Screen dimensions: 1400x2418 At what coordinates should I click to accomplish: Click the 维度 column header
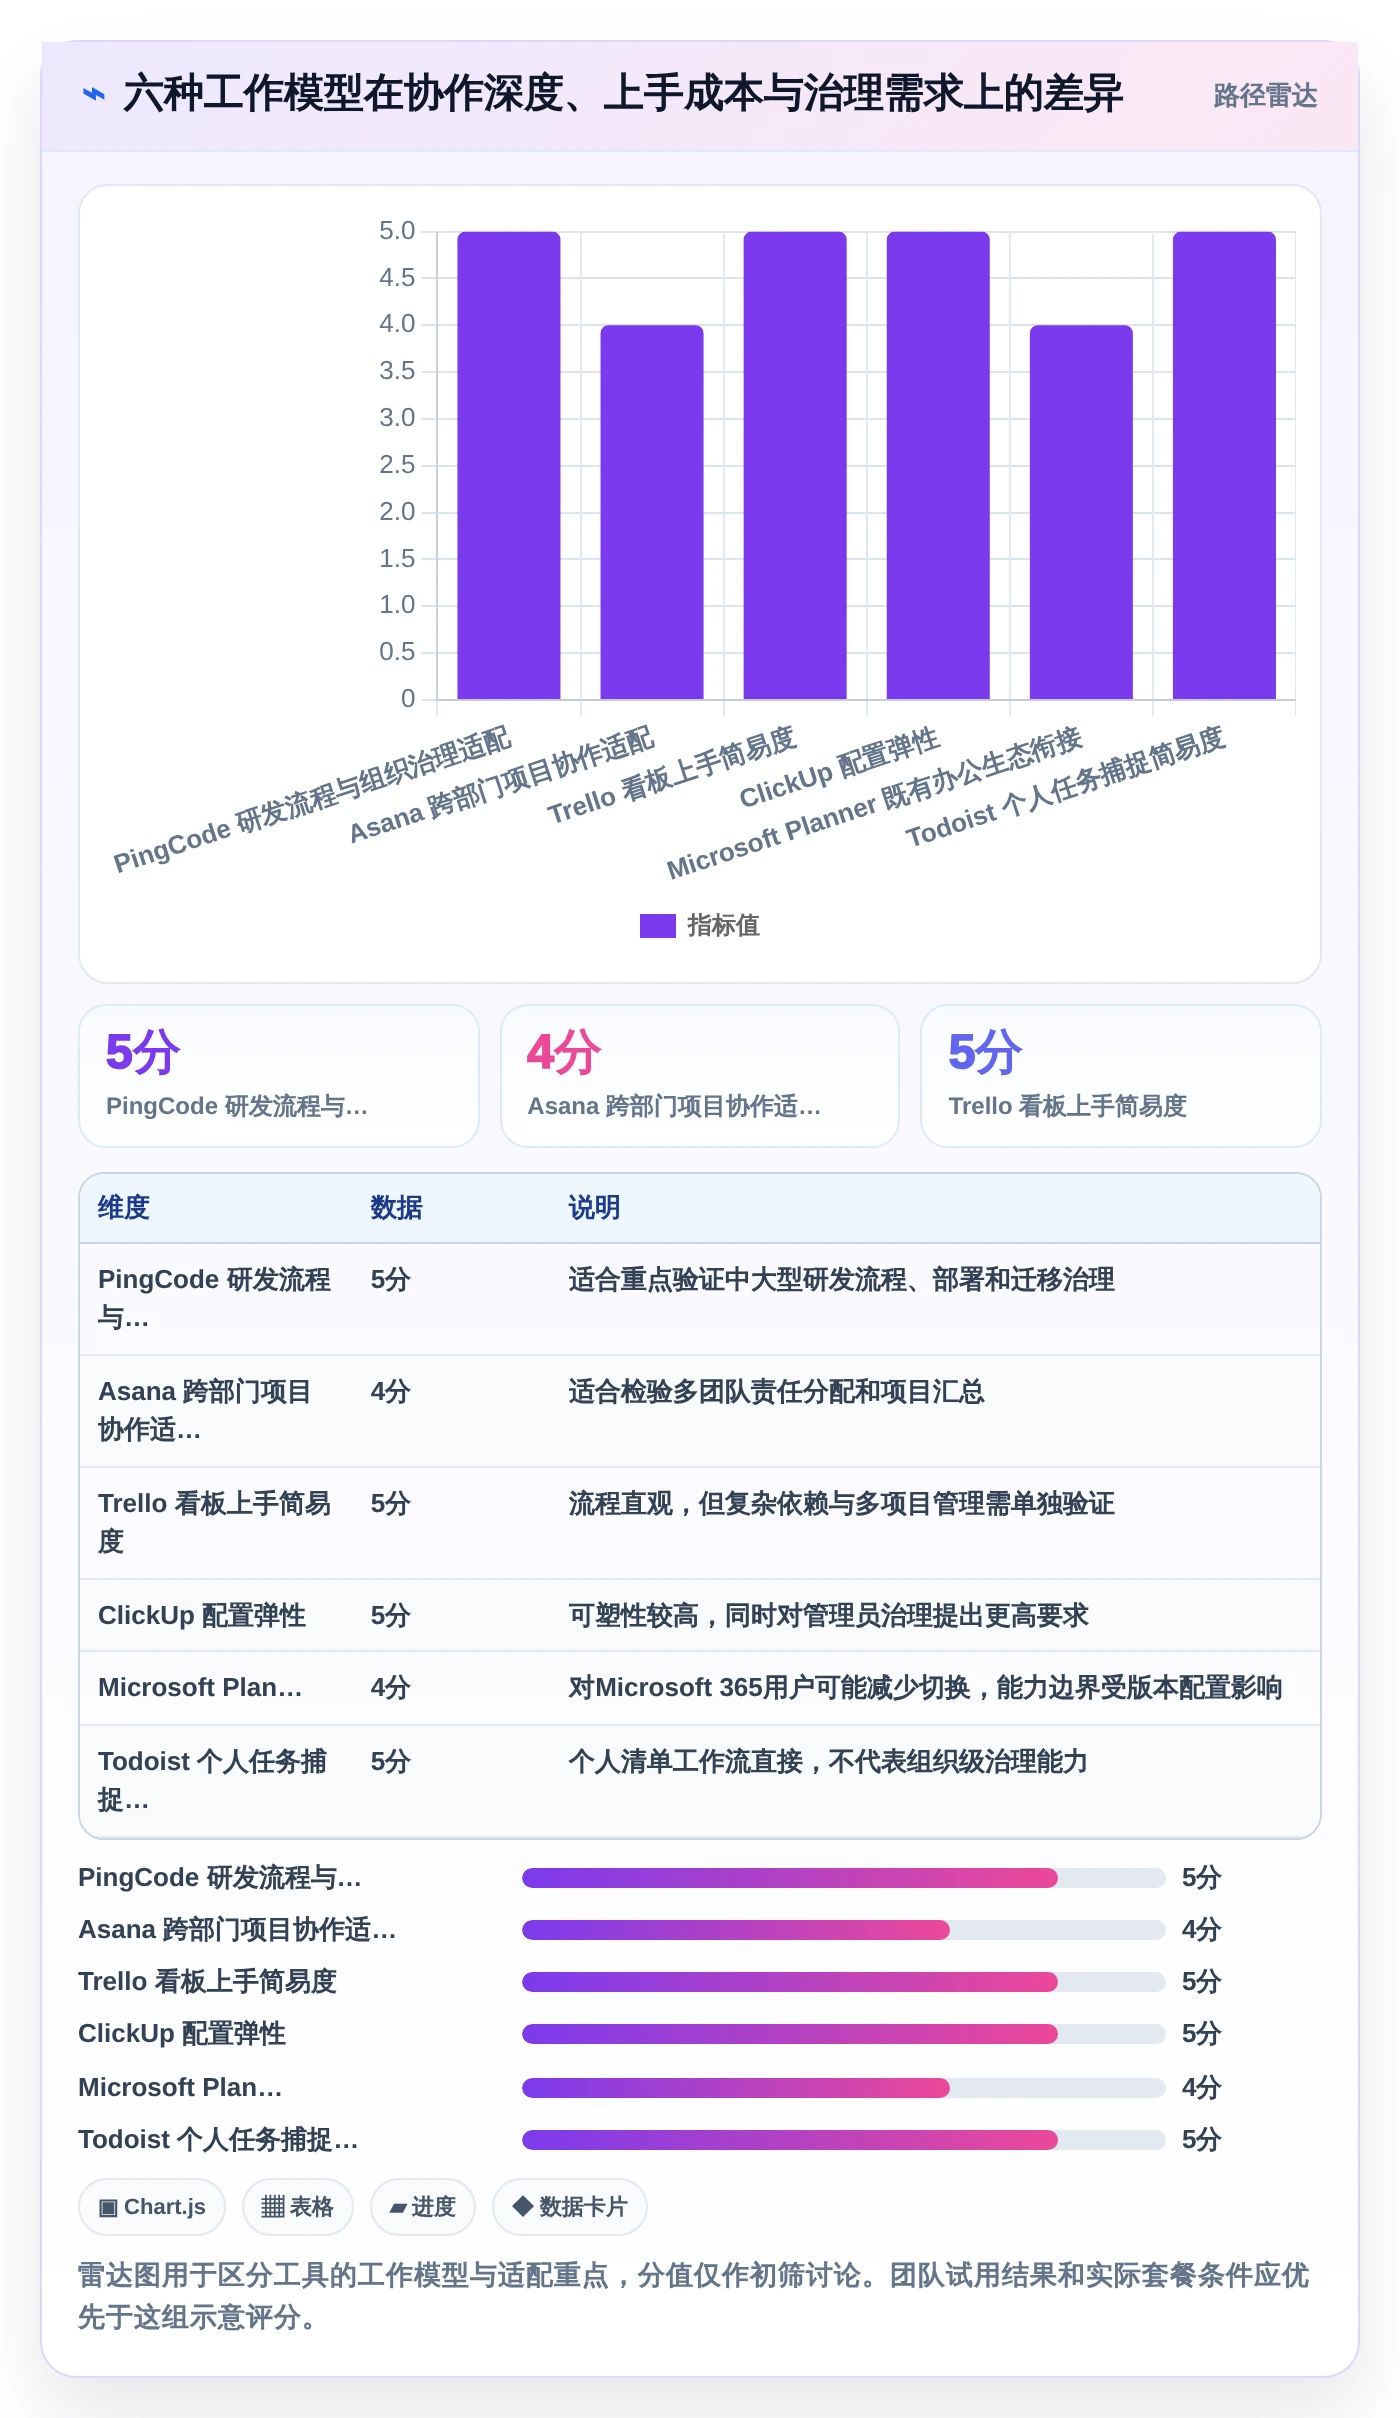124,1208
